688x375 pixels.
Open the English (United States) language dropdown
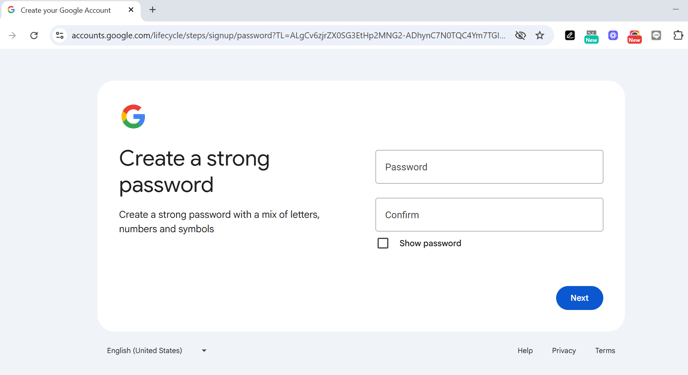point(157,350)
